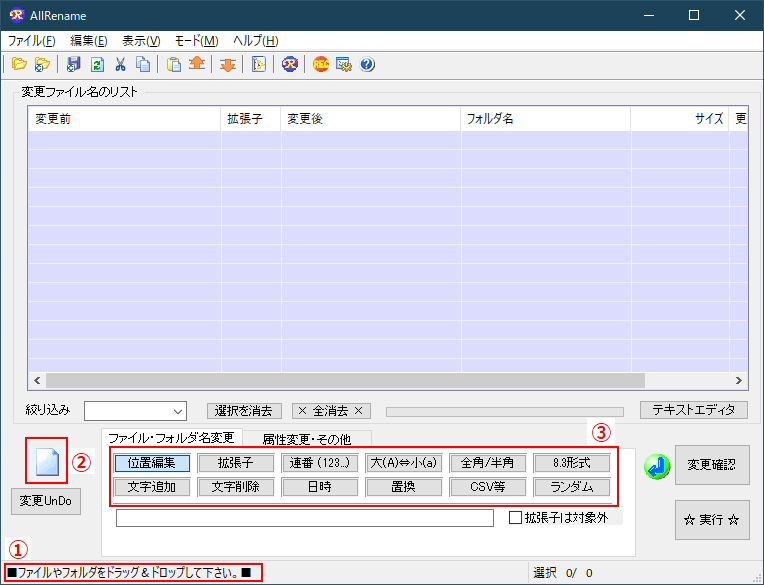
Task: Select the 日時 mode button
Action: click(320, 487)
